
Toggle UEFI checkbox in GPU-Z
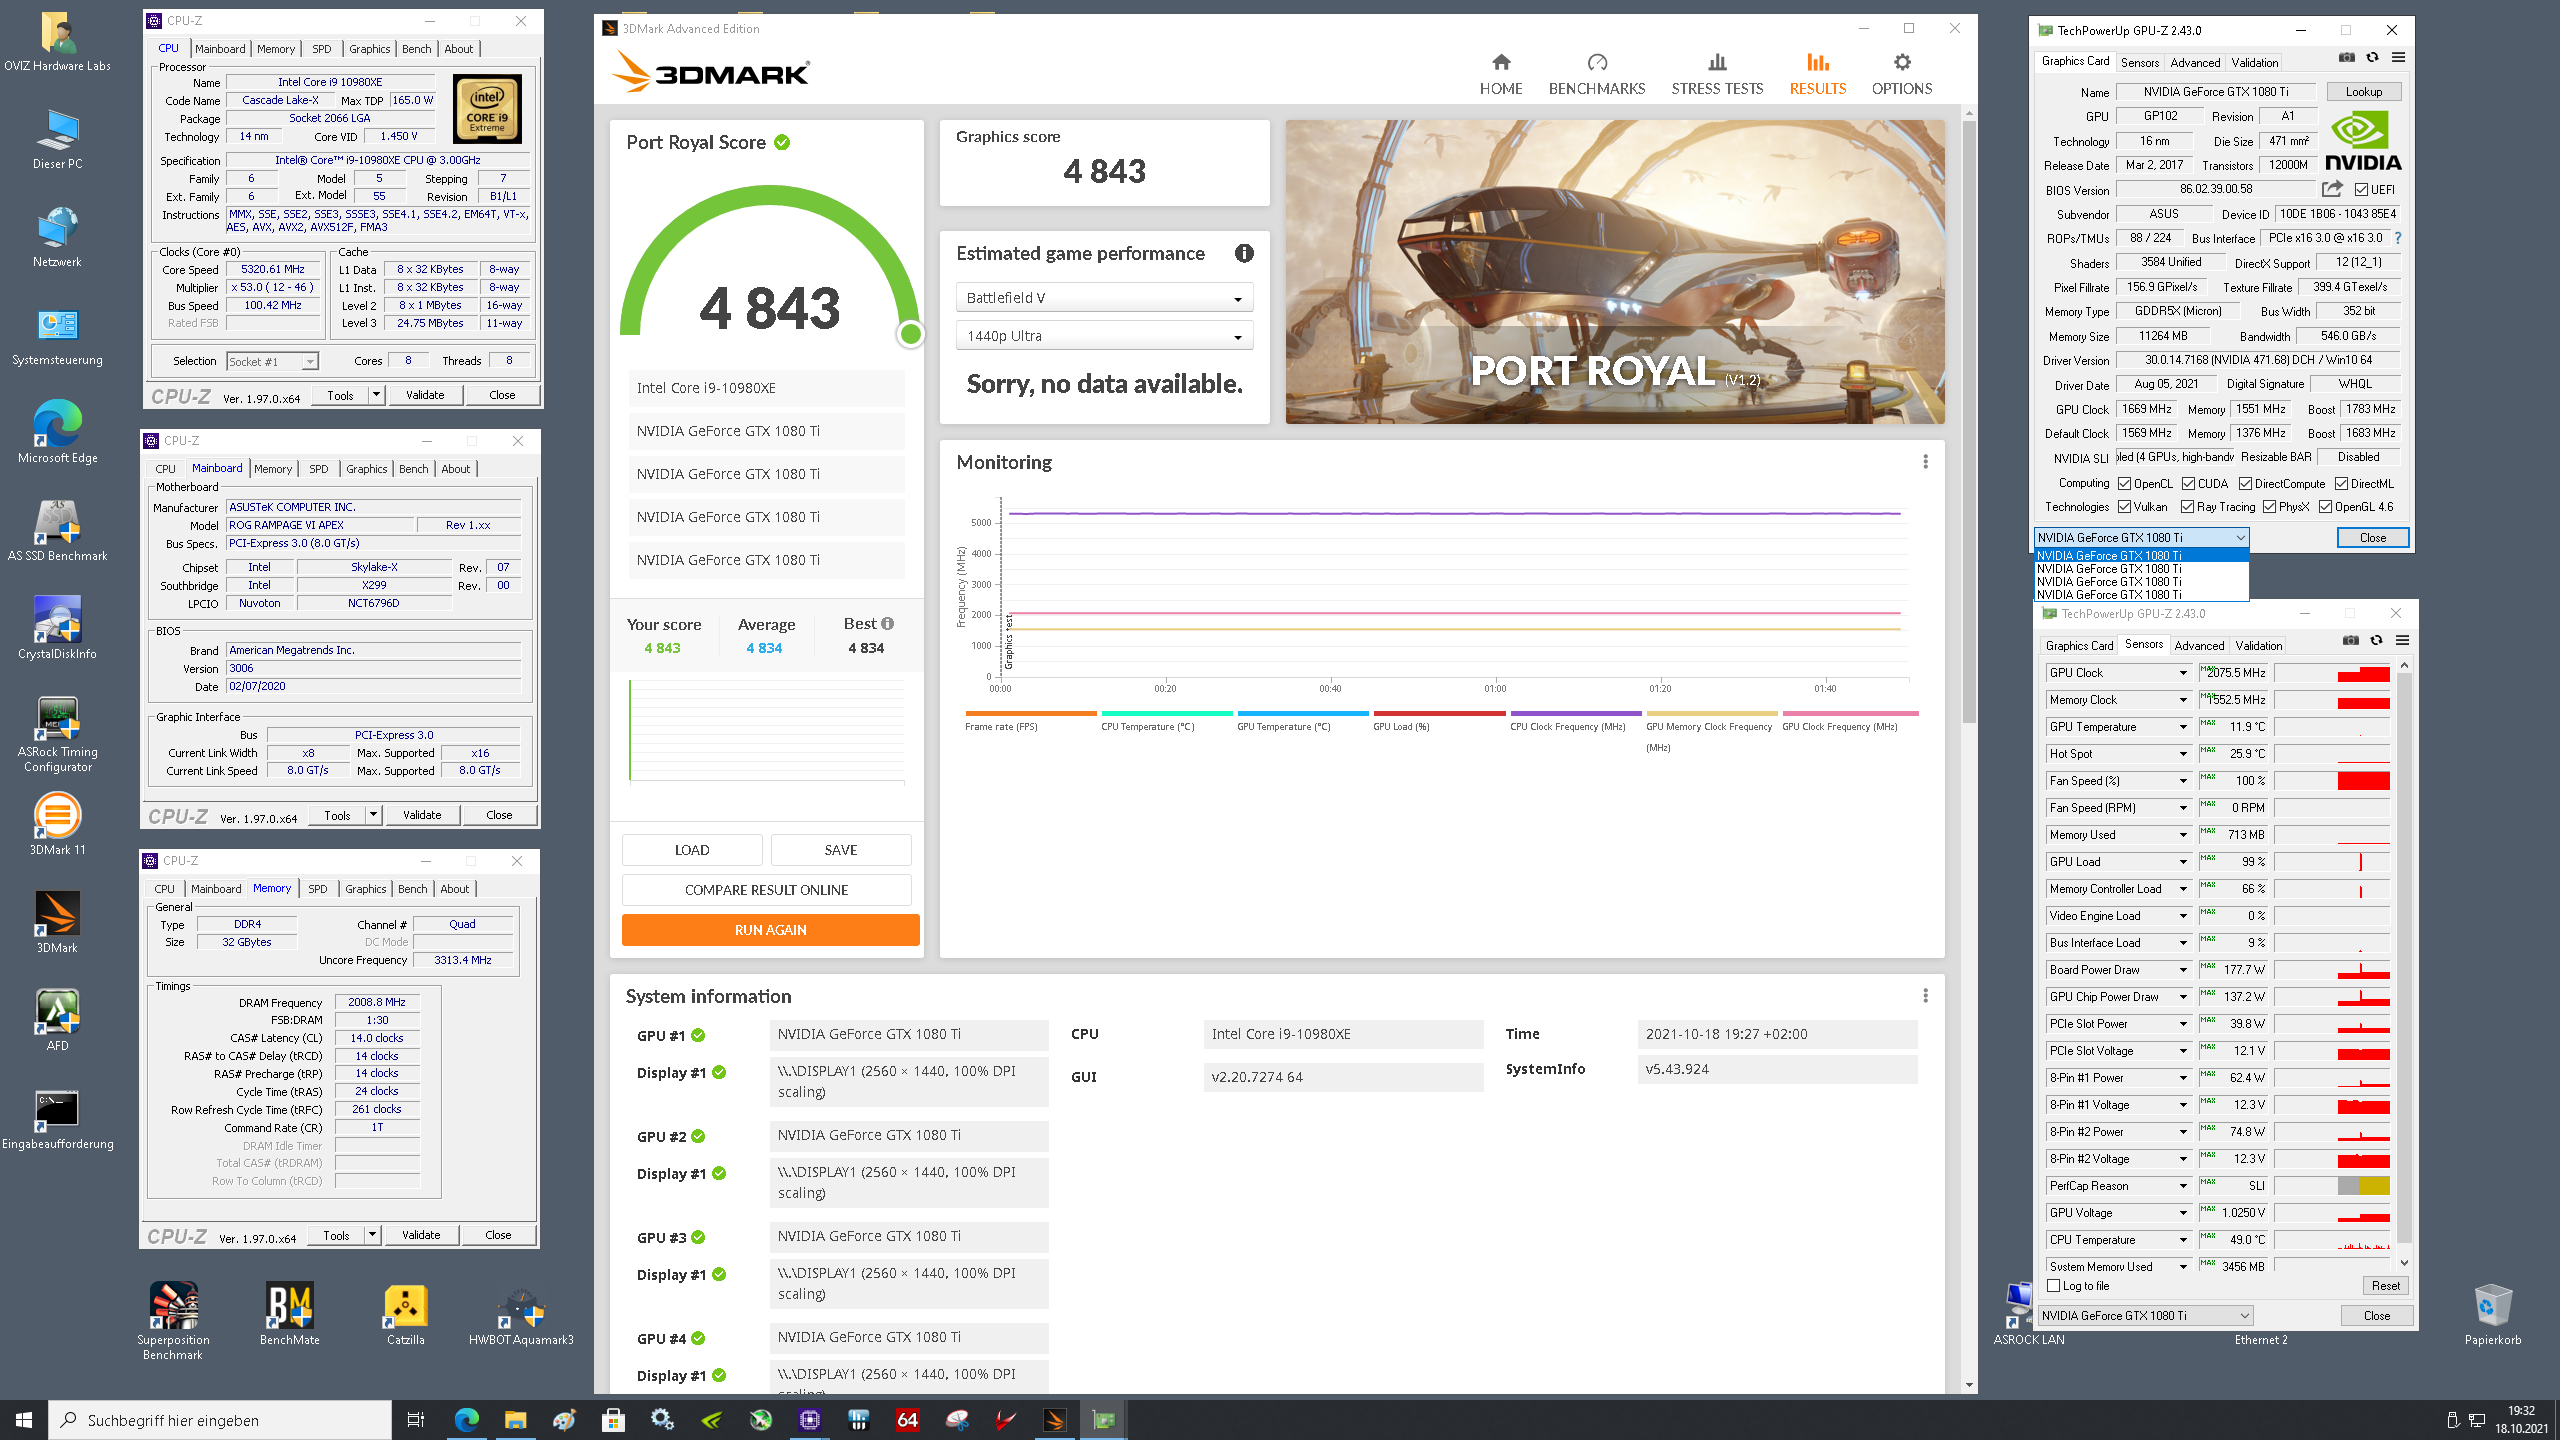pyautogui.click(x=2361, y=190)
